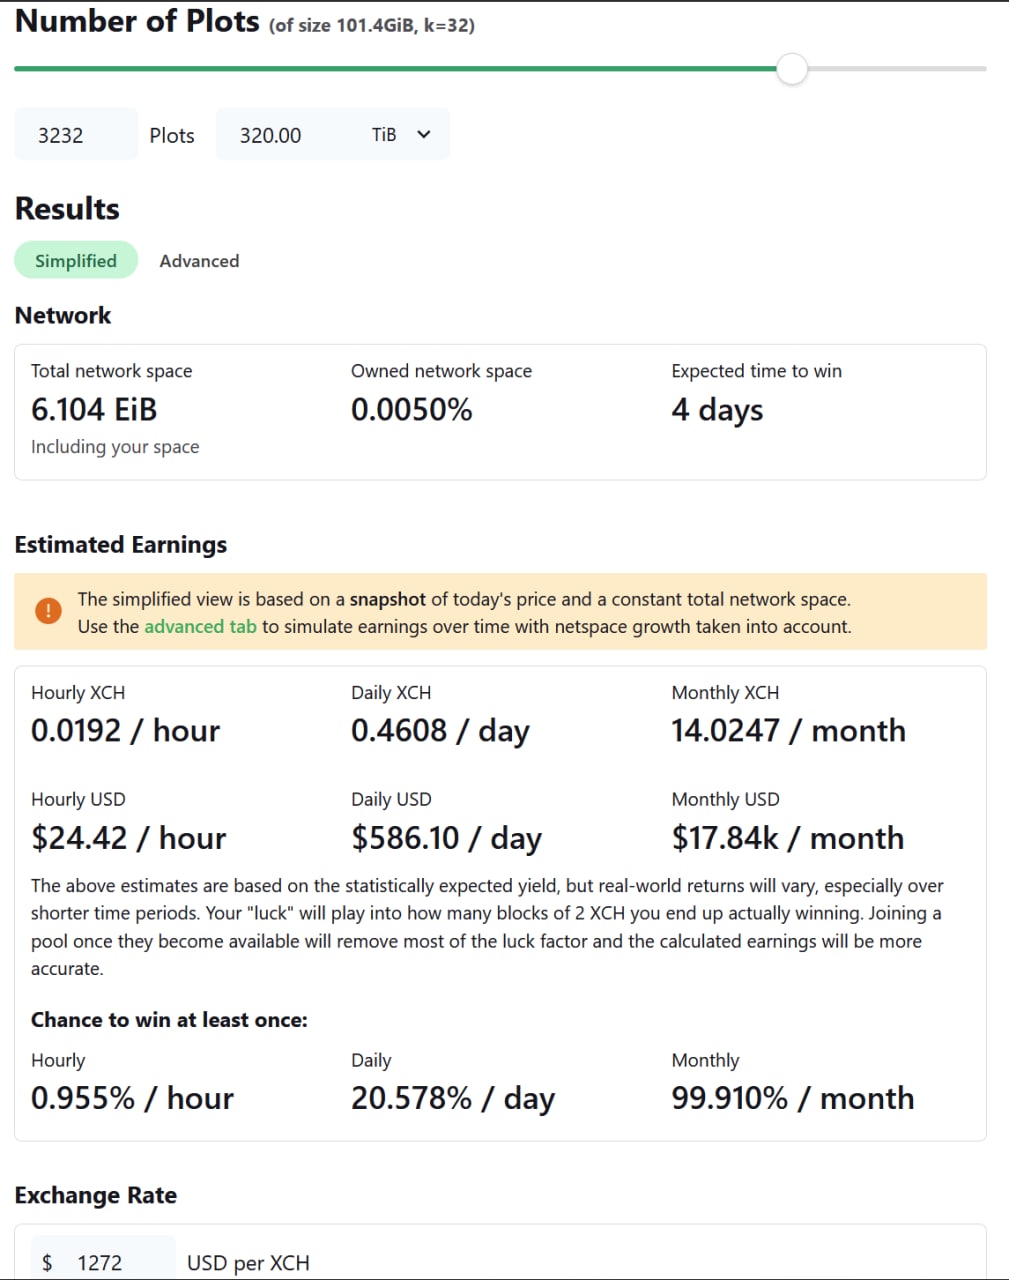
Task: Click the orange warning exclamation icon
Action: pyautogui.click(x=48, y=611)
